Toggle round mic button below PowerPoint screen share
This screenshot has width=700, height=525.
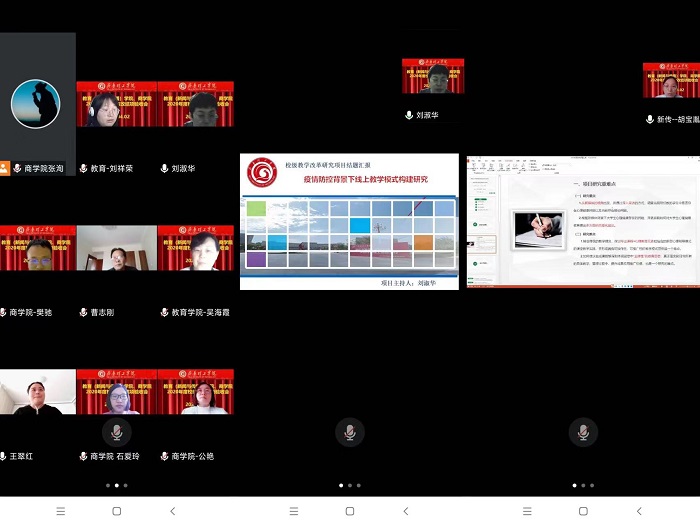coord(582,432)
